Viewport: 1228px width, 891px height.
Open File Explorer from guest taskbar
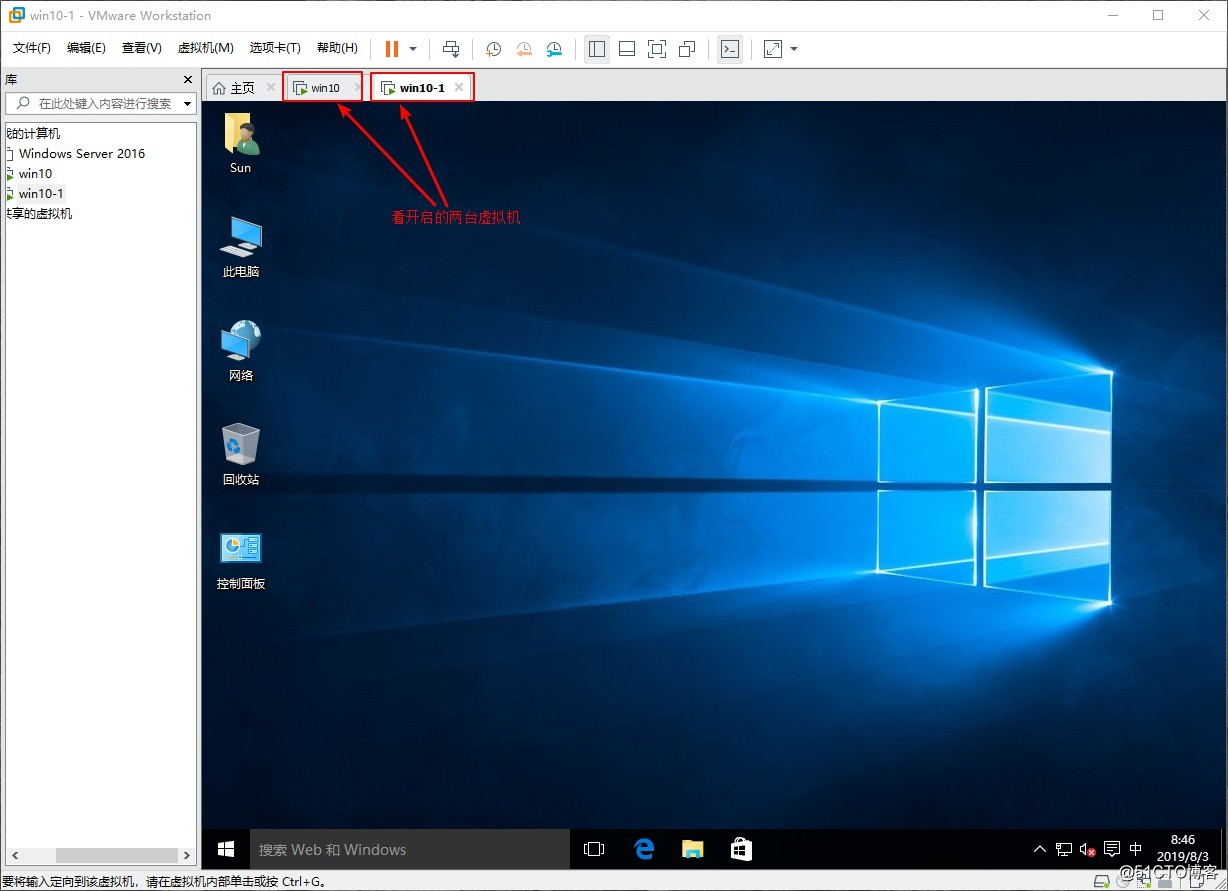click(x=692, y=849)
